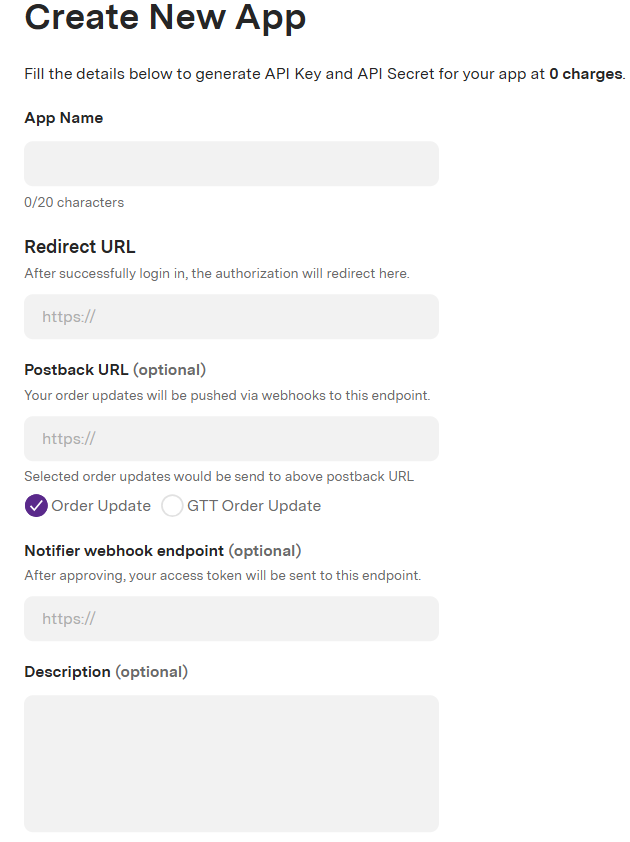Select the Postback URL input field
The image size is (630, 842).
[231, 439]
